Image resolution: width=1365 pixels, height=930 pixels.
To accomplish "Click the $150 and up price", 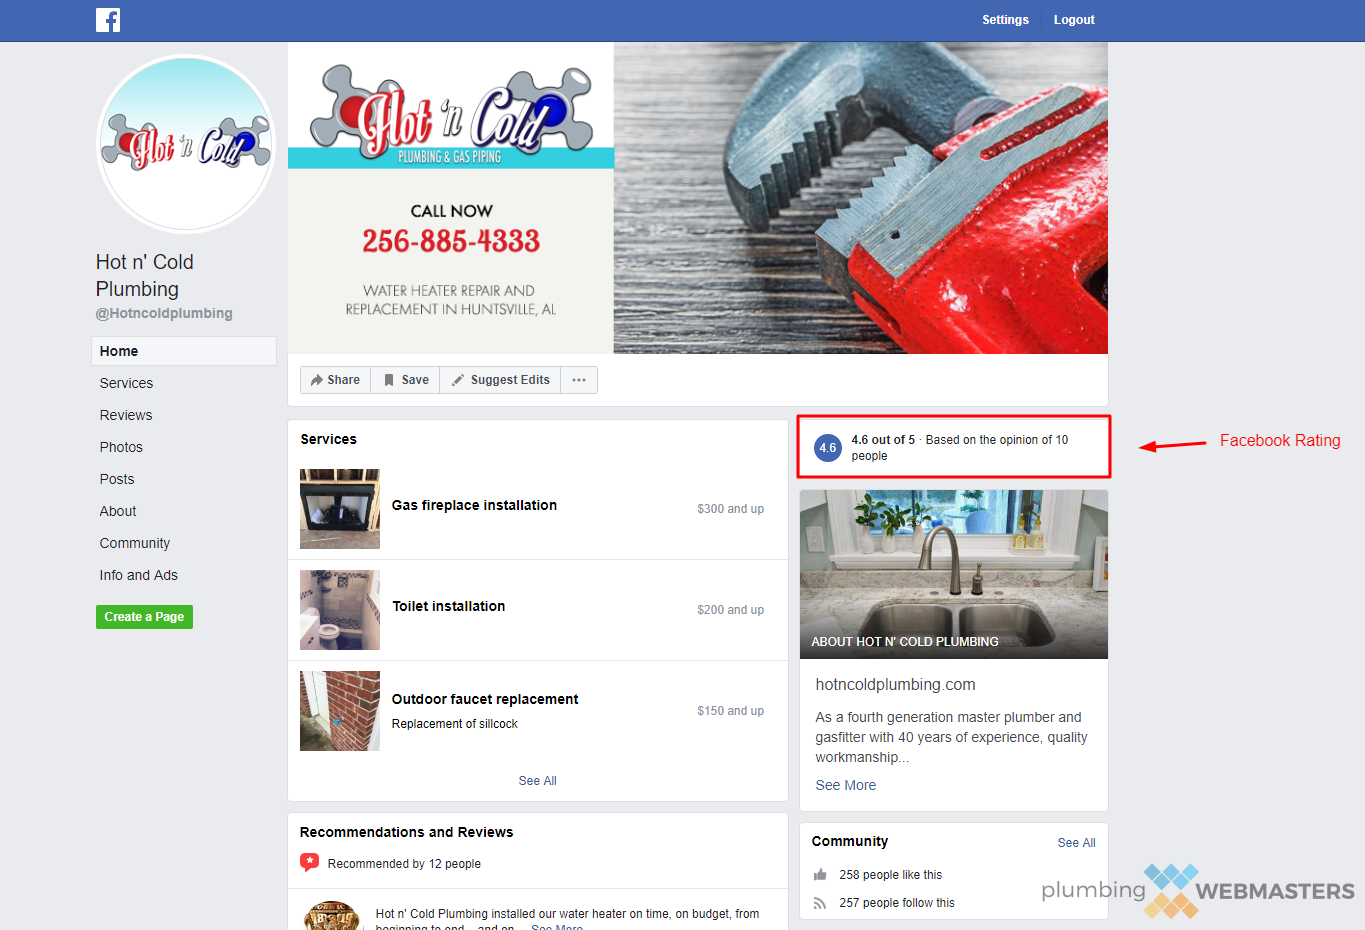I will 731,711.
